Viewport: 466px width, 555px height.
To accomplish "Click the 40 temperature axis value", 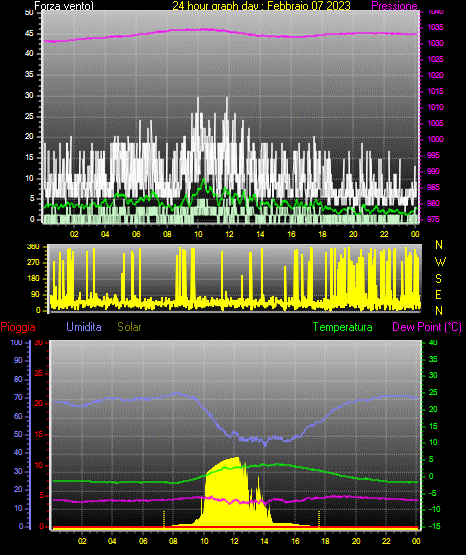I will pyautogui.click(x=433, y=342).
